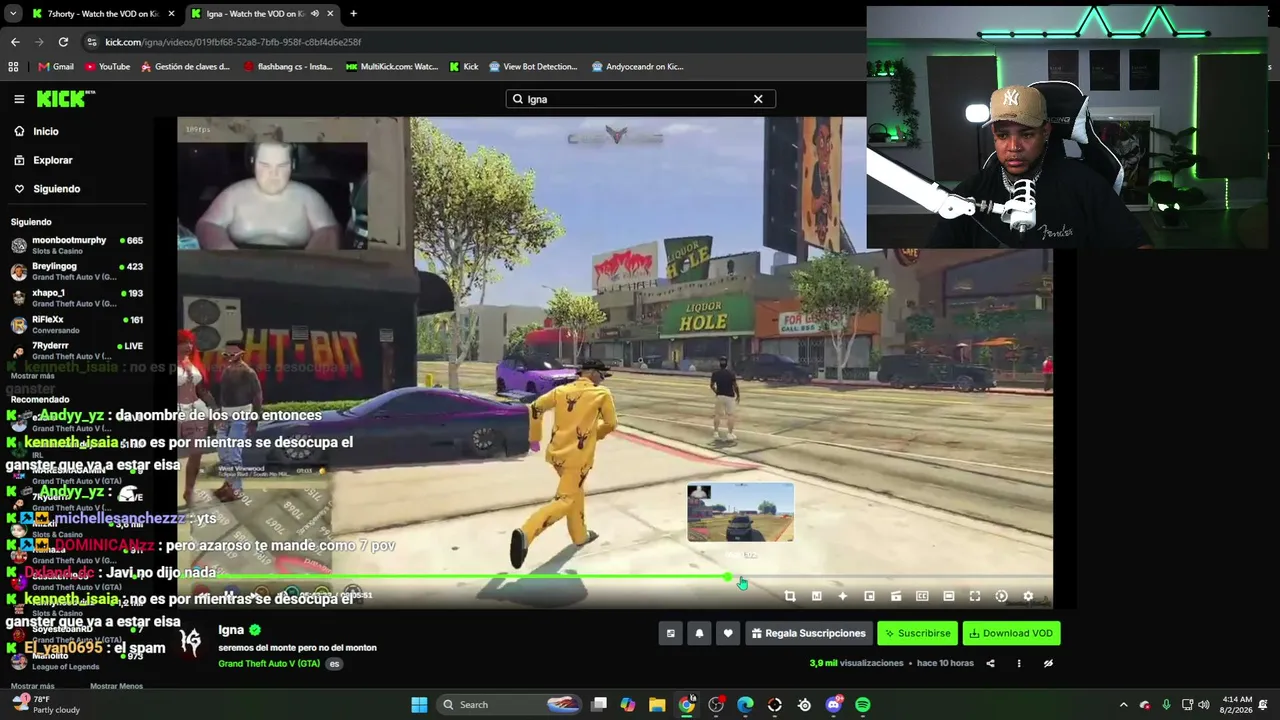This screenshot has height=720, width=1280.
Task: Open the Gmail bookmark
Action: click(56, 67)
